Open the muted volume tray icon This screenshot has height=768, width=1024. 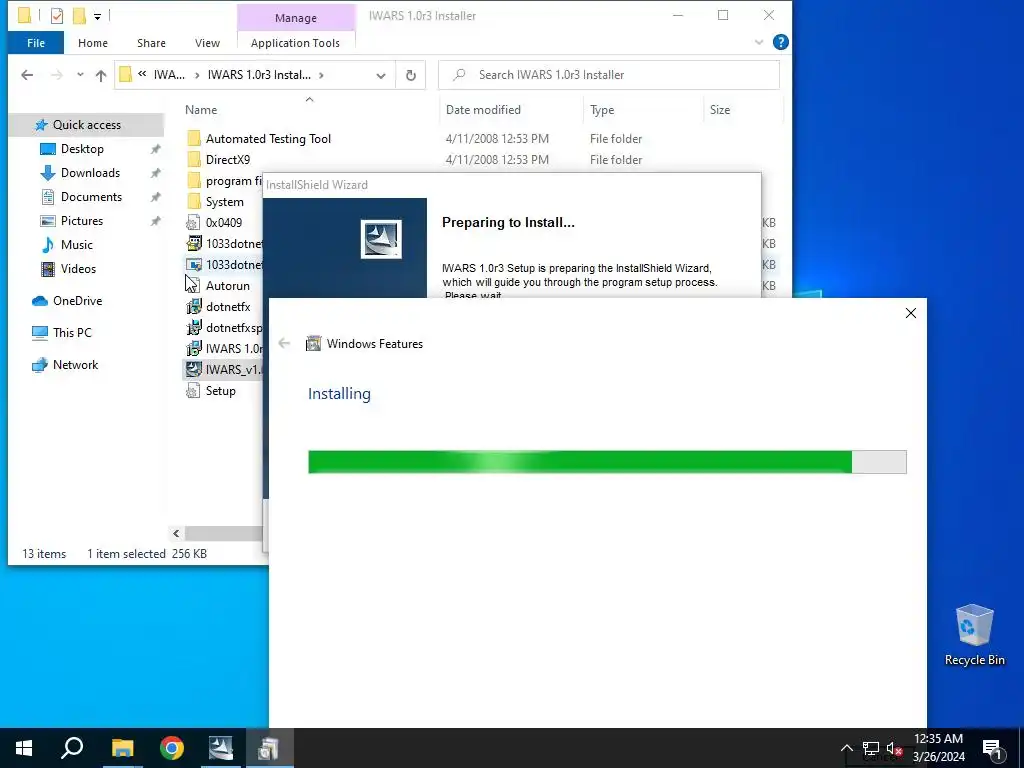pyautogui.click(x=894, y=748)
